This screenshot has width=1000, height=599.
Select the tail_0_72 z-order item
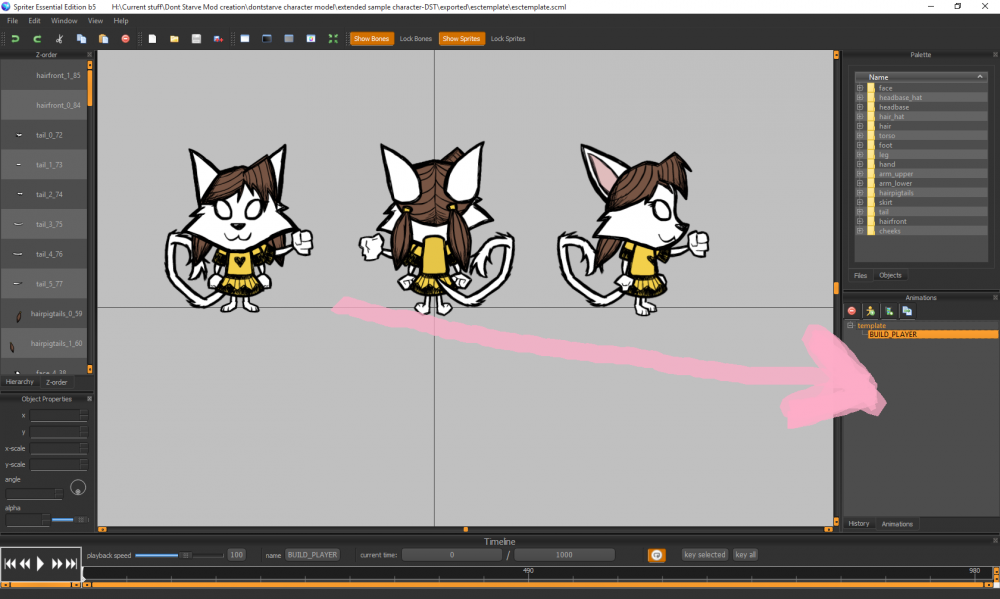click(x=43, y=135)
